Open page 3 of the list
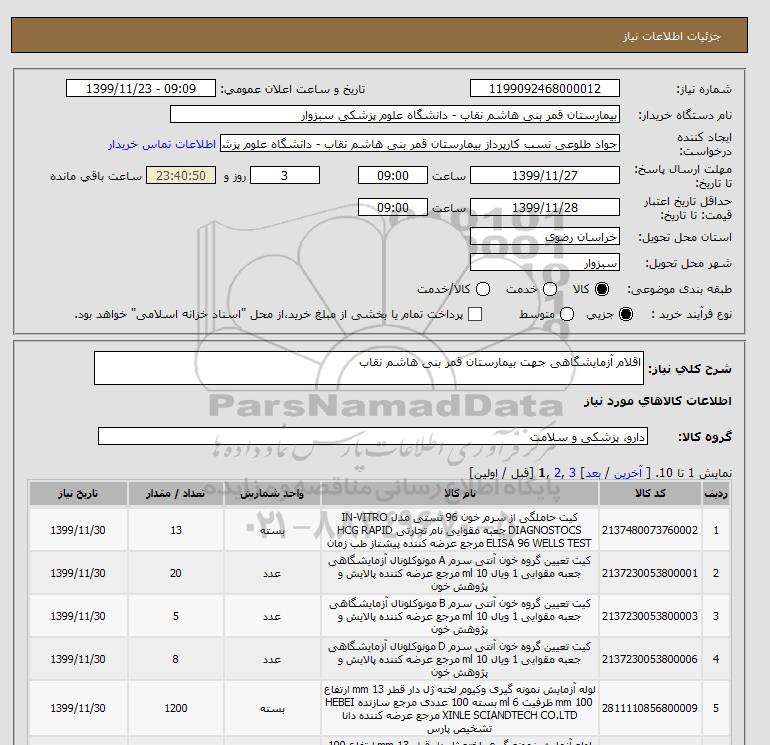770x745 pixels. (572, 473)
